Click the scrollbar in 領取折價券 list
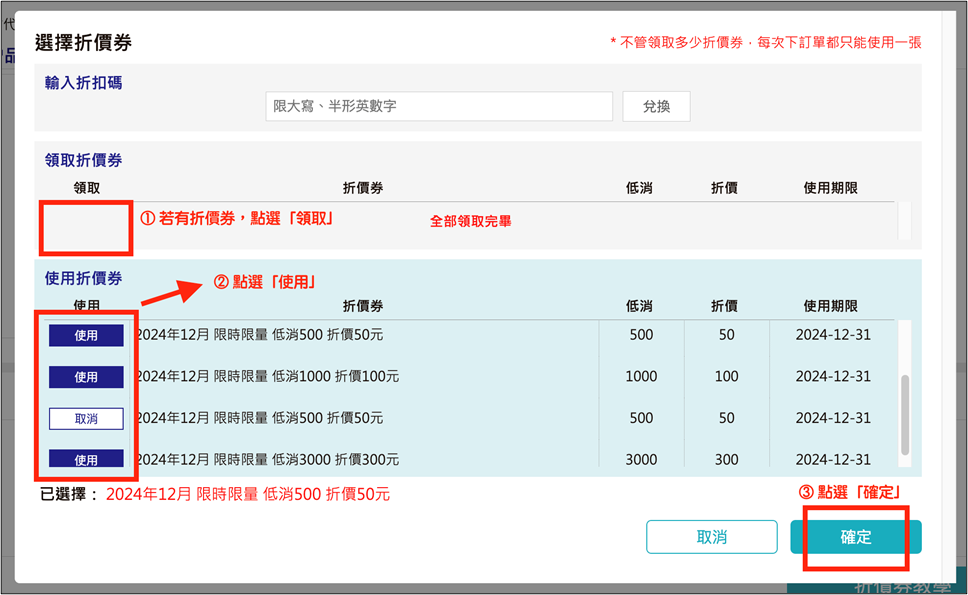The image size is (968, 595). click(x=904, y=220)
